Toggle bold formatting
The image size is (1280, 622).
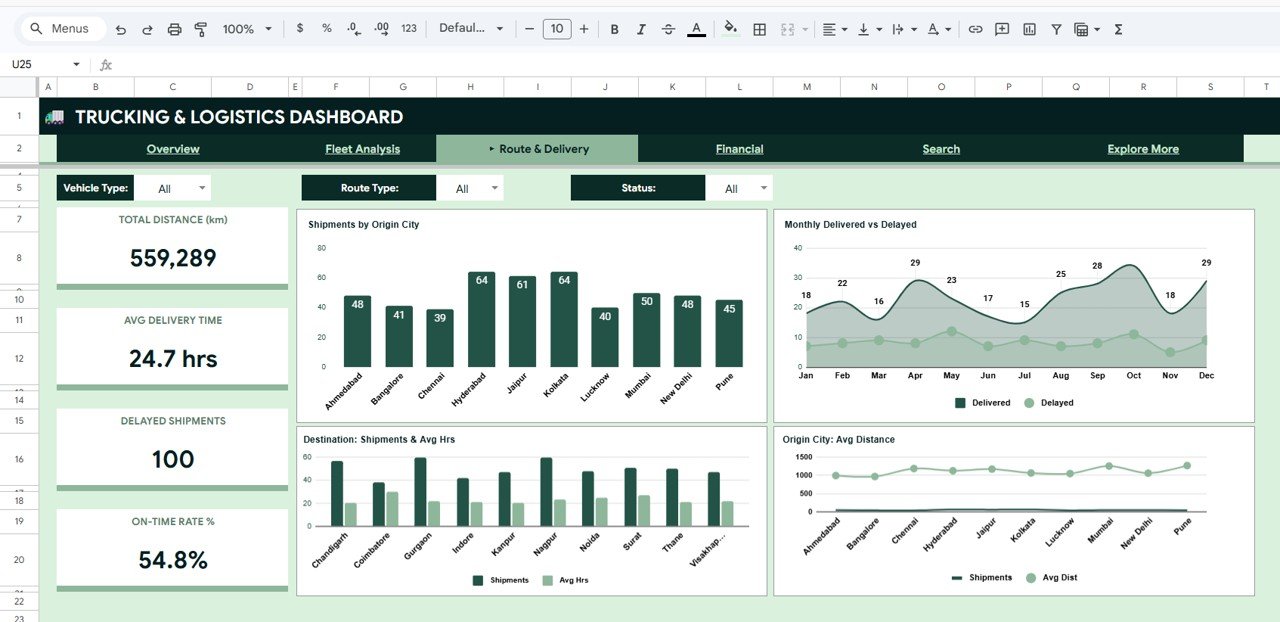click(614, 29)
